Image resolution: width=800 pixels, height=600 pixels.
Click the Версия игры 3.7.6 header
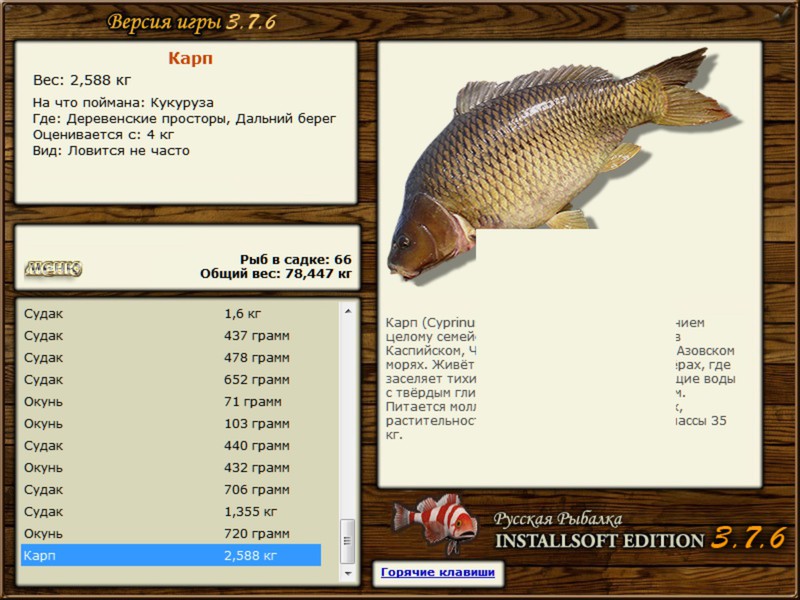[x=192, y=22]
